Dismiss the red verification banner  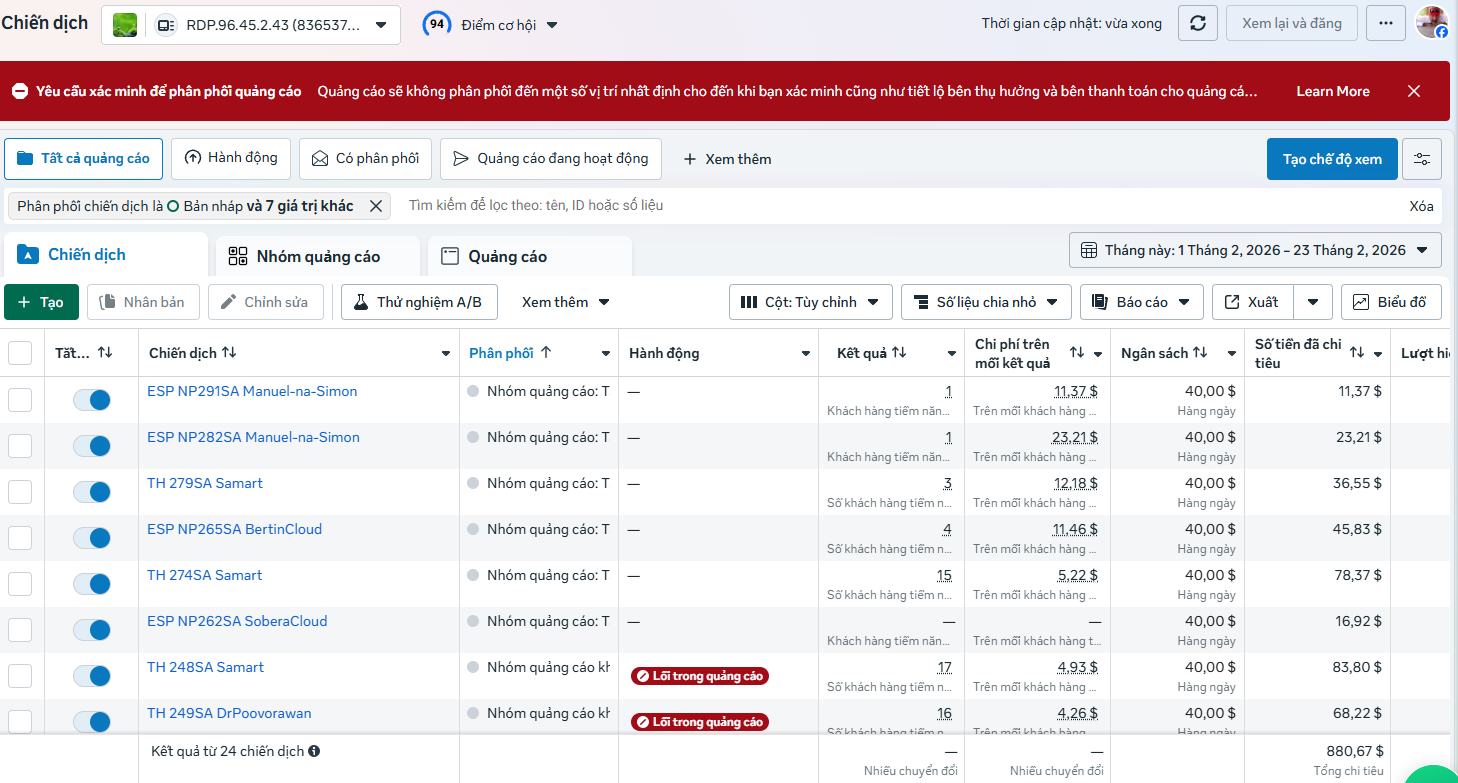pos(1413,91)
